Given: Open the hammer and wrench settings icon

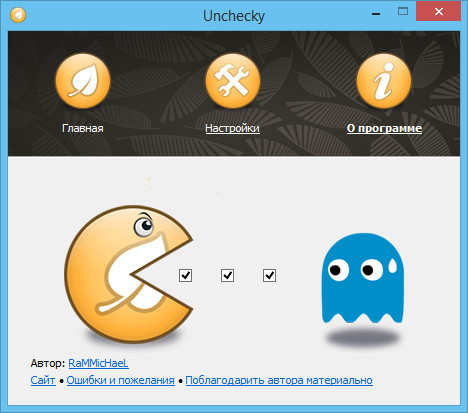Looking at the screenshot, I should [233, 81].
